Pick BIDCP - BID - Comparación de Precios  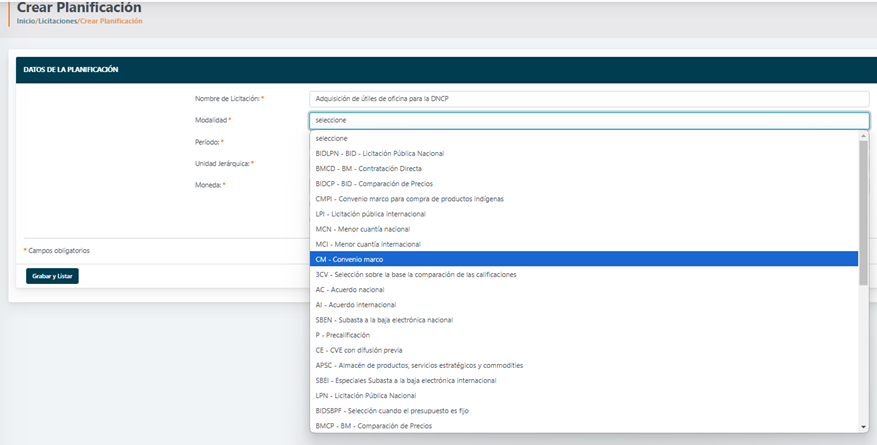click(373, 183)
